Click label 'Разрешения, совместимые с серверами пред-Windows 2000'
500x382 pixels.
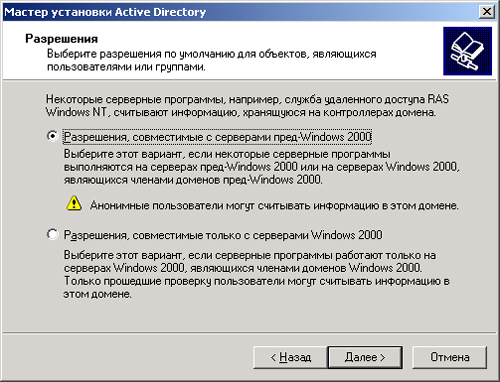pyautogui.click(x=218, y=137)
